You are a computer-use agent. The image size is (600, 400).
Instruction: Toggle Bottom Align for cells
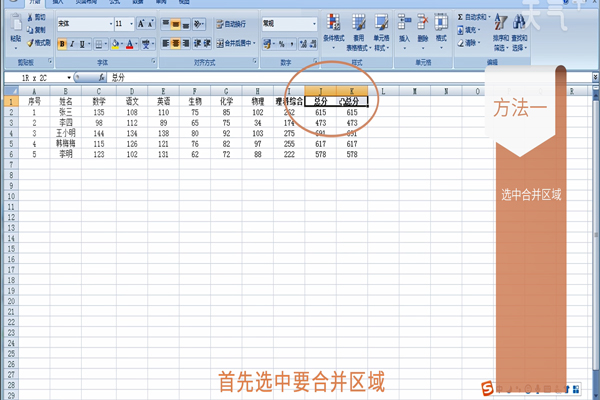pyautogui.click(x=185, y=24)
